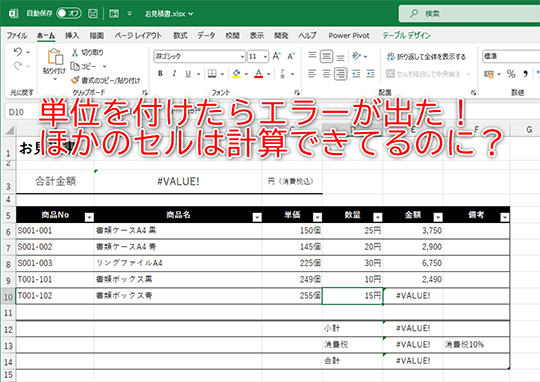Image resolution: width=540 pixels, height=382 pixels.
Task: Switch to the テーブルデザイン tab
Action: pyautogui.click(x=406, y=35)
